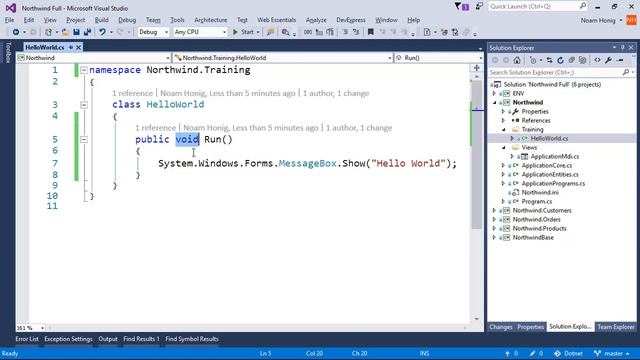This screenshot has height=360, width=640.
Task: Switch to the Changes tab
Action: (x=501, y=327)
